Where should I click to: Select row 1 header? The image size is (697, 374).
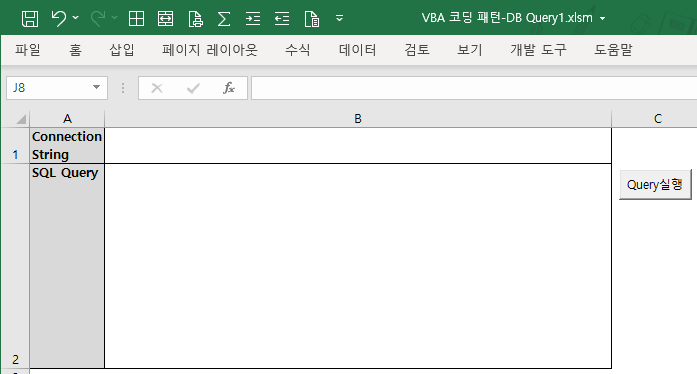15,146
